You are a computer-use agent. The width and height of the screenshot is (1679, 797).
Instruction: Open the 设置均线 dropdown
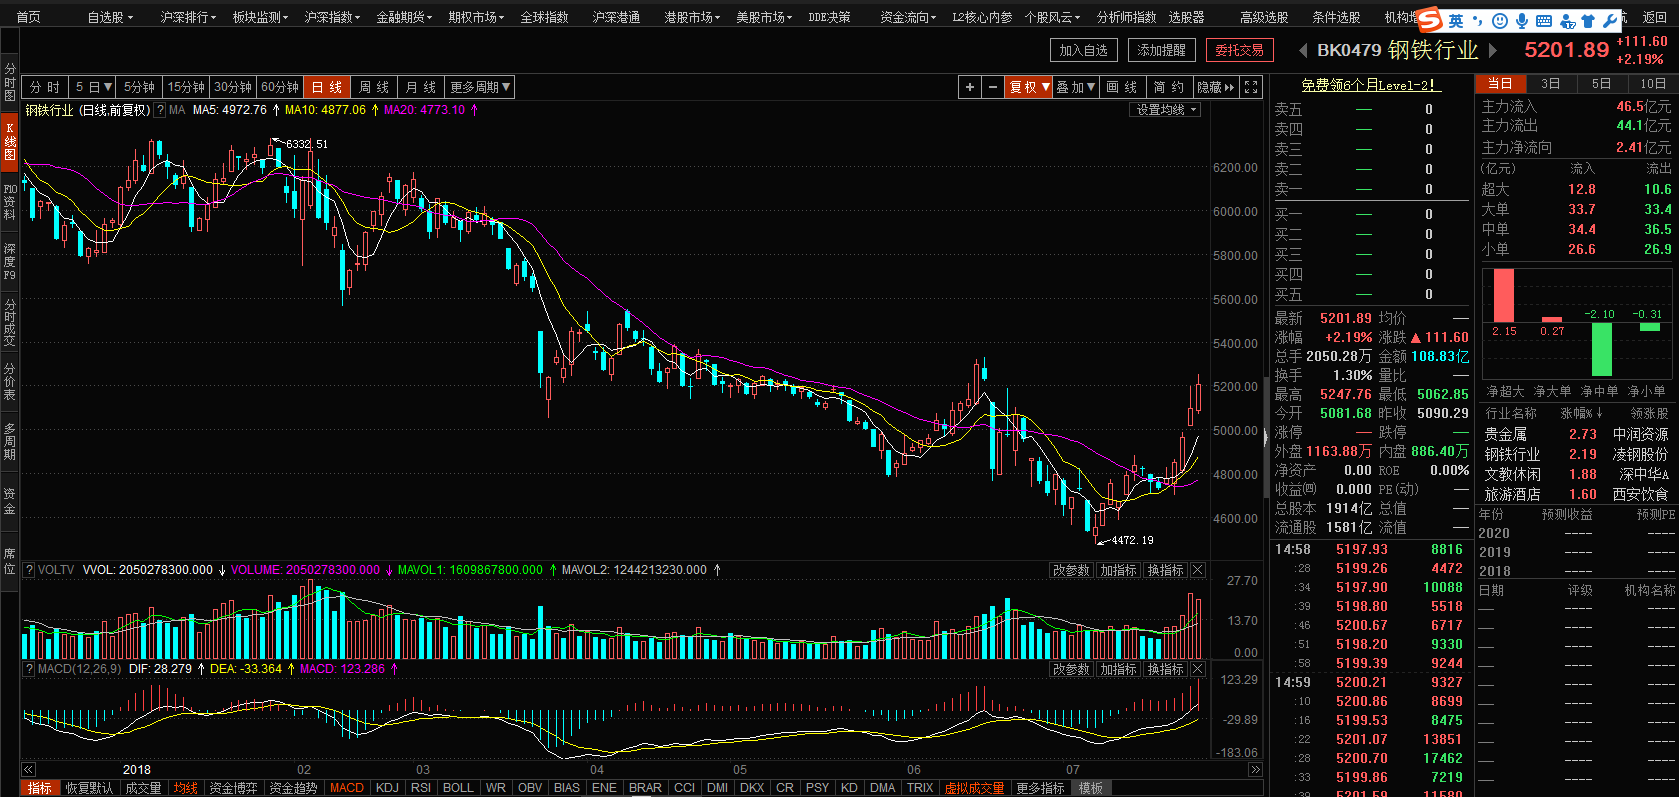[1166, 110]
